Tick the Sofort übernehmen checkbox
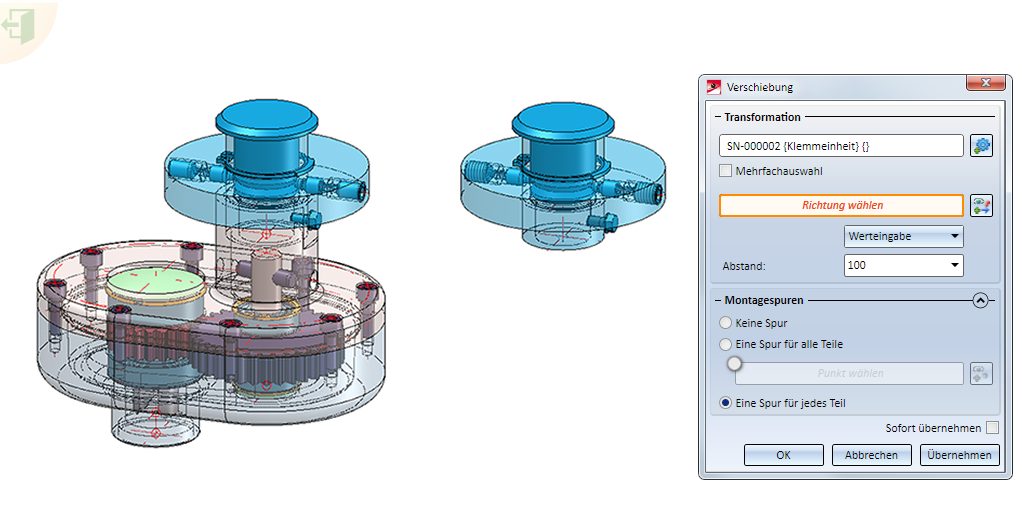Image resolution: width=1022 pixels, height=531 pixels. click(x=992, y=427)
